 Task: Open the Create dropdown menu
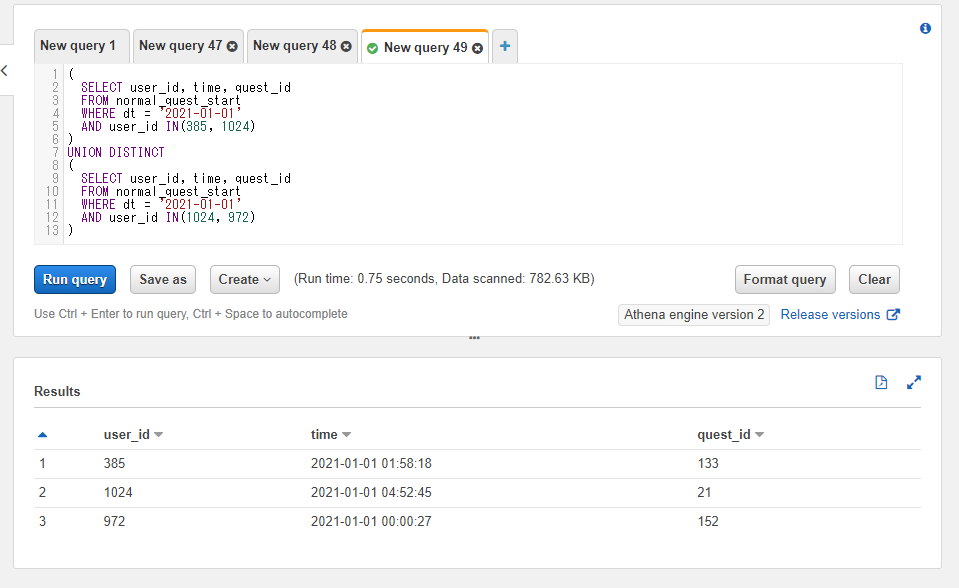tap(245, 280)
